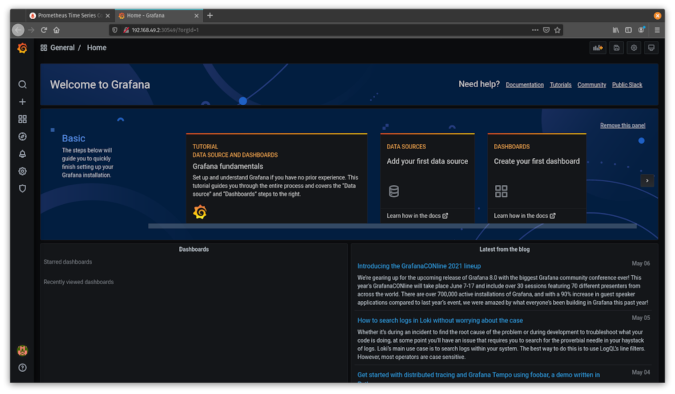Open the Public Slack link
This screenshot has width=675, height=394.
pos(627,85)
